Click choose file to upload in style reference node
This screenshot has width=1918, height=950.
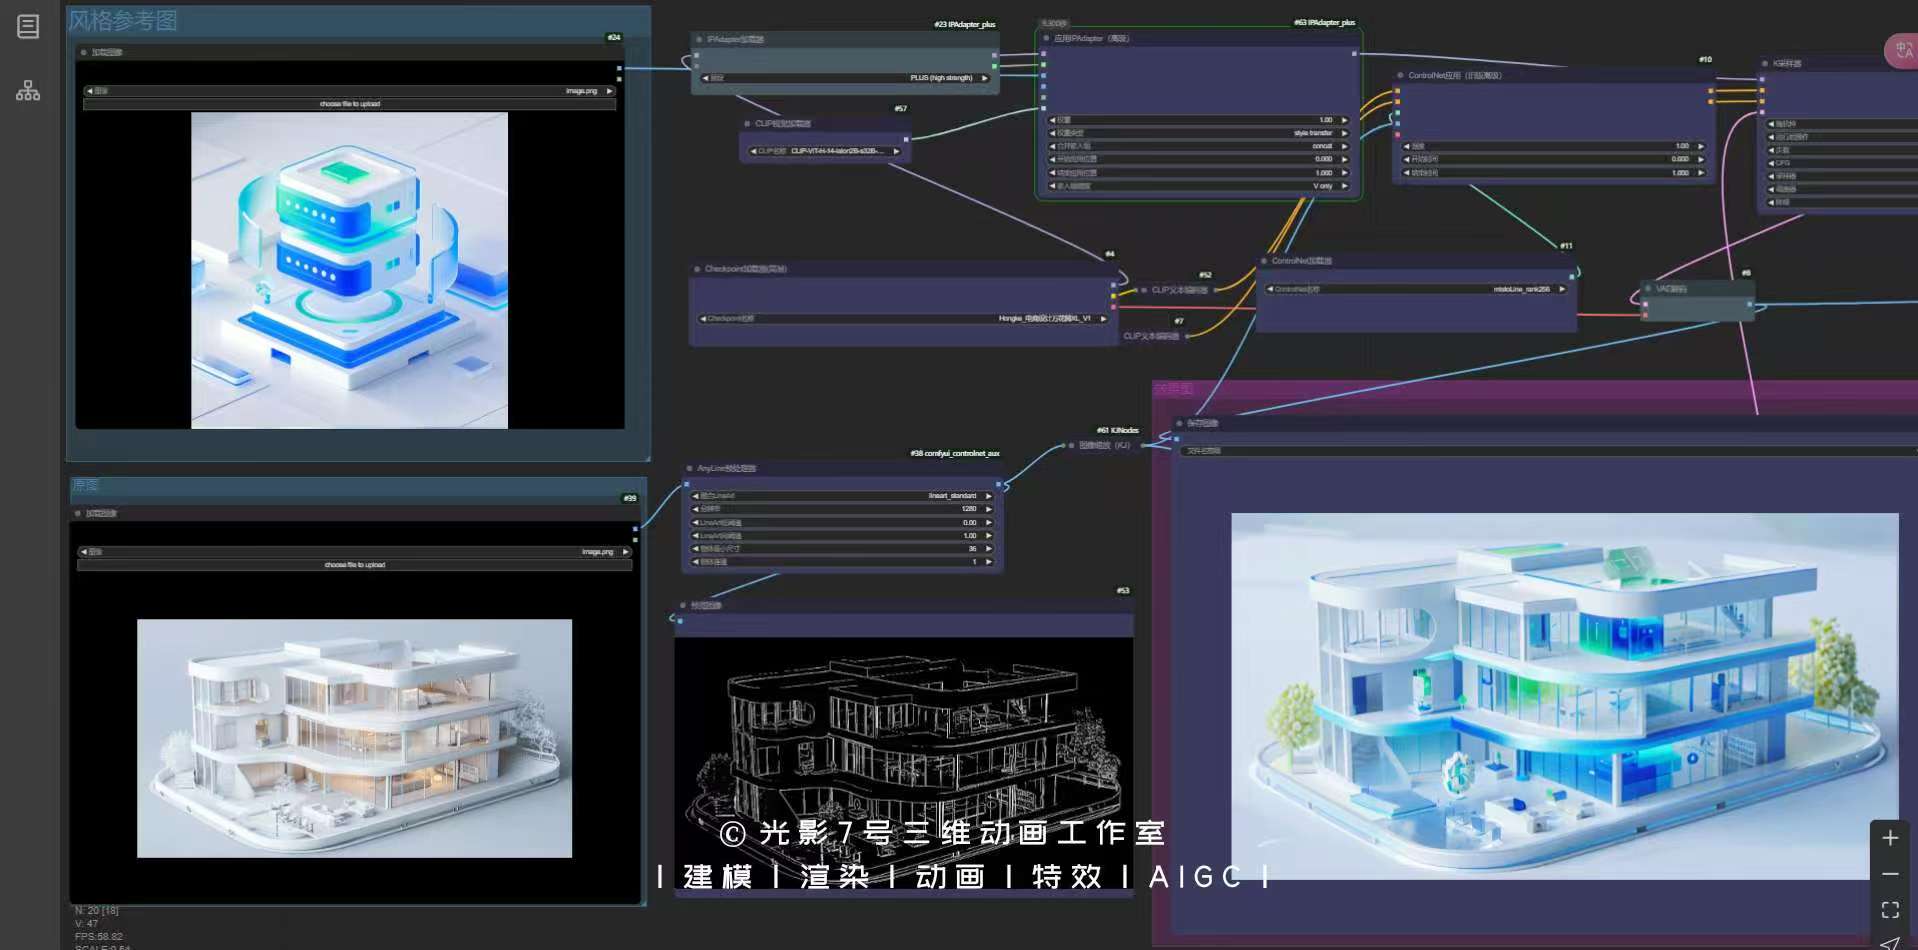point(350,104)
